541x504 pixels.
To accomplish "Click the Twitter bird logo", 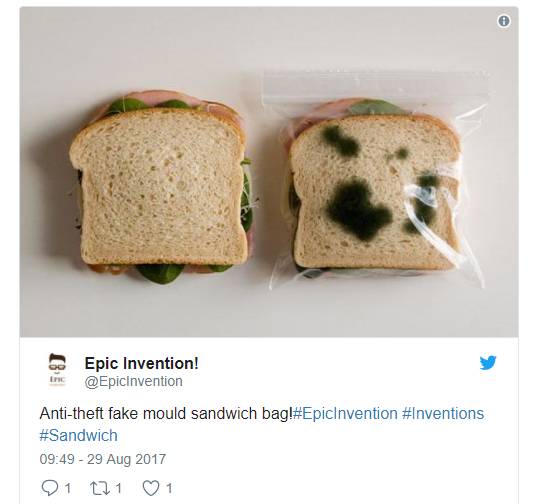I will 488,363.
